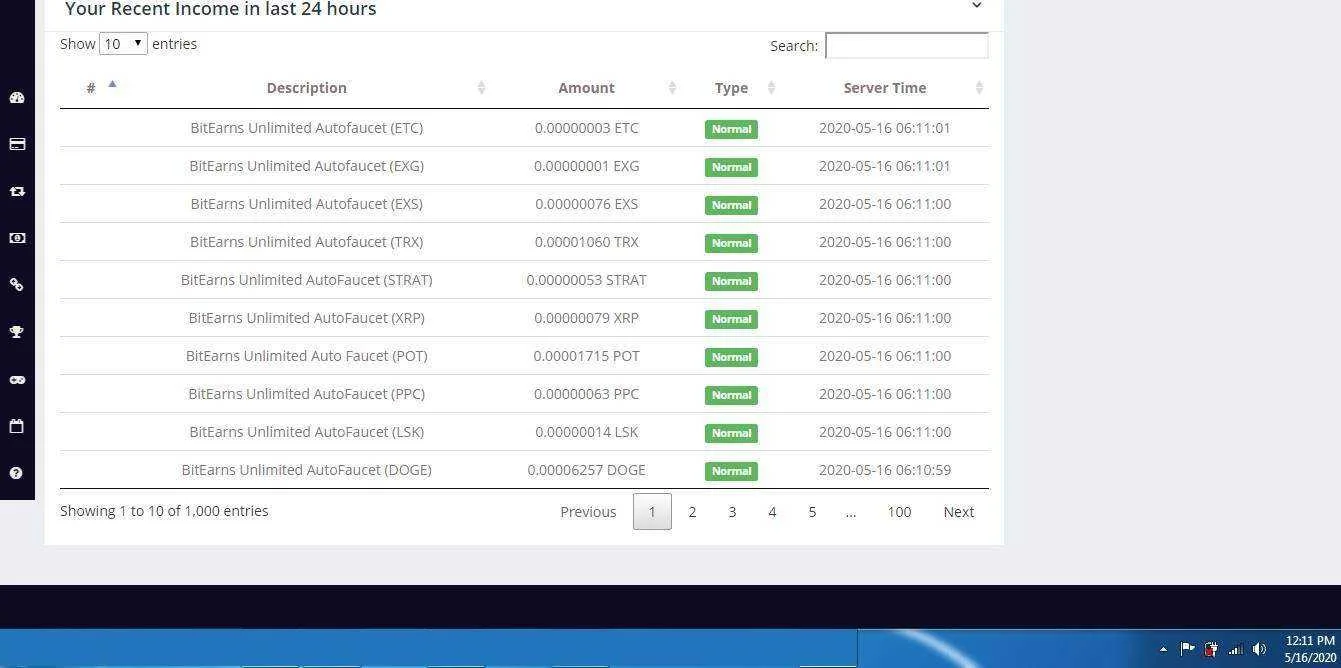Screen dimensions: 1341x668
Task: Open the gamepad icon in sidebar
Action: pos(17,380)
